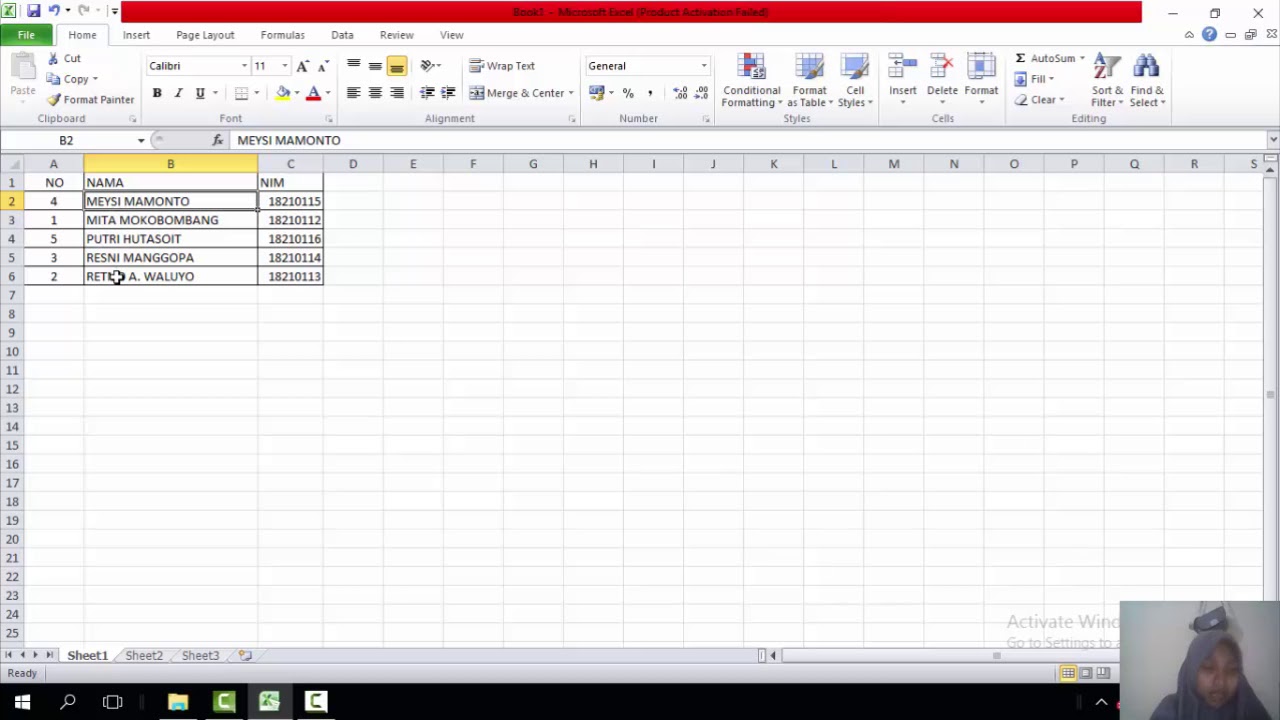Open Sort & Filter options
Screen dimensions: 1280x720
1107,80
